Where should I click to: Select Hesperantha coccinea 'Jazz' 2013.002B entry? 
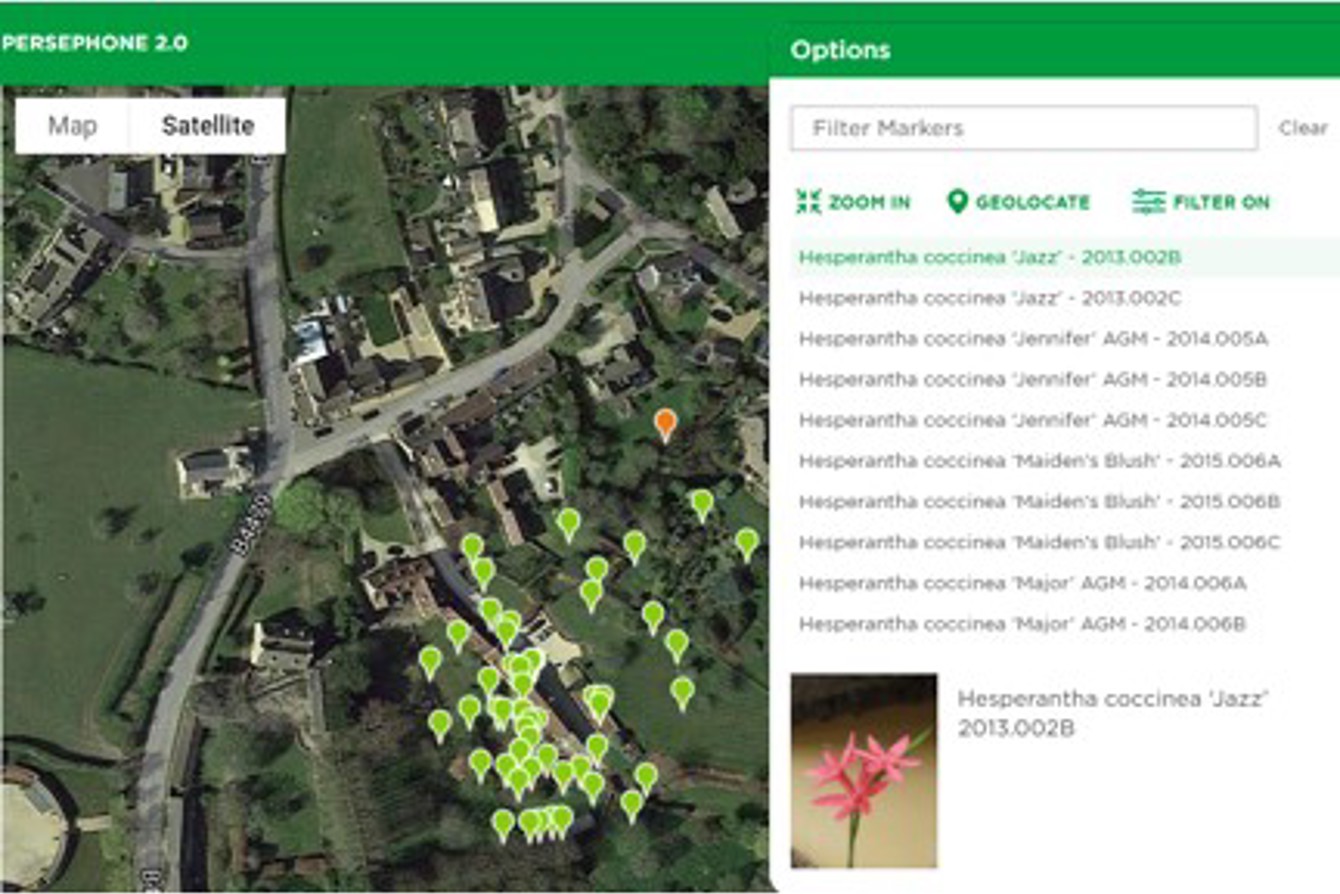989,257
